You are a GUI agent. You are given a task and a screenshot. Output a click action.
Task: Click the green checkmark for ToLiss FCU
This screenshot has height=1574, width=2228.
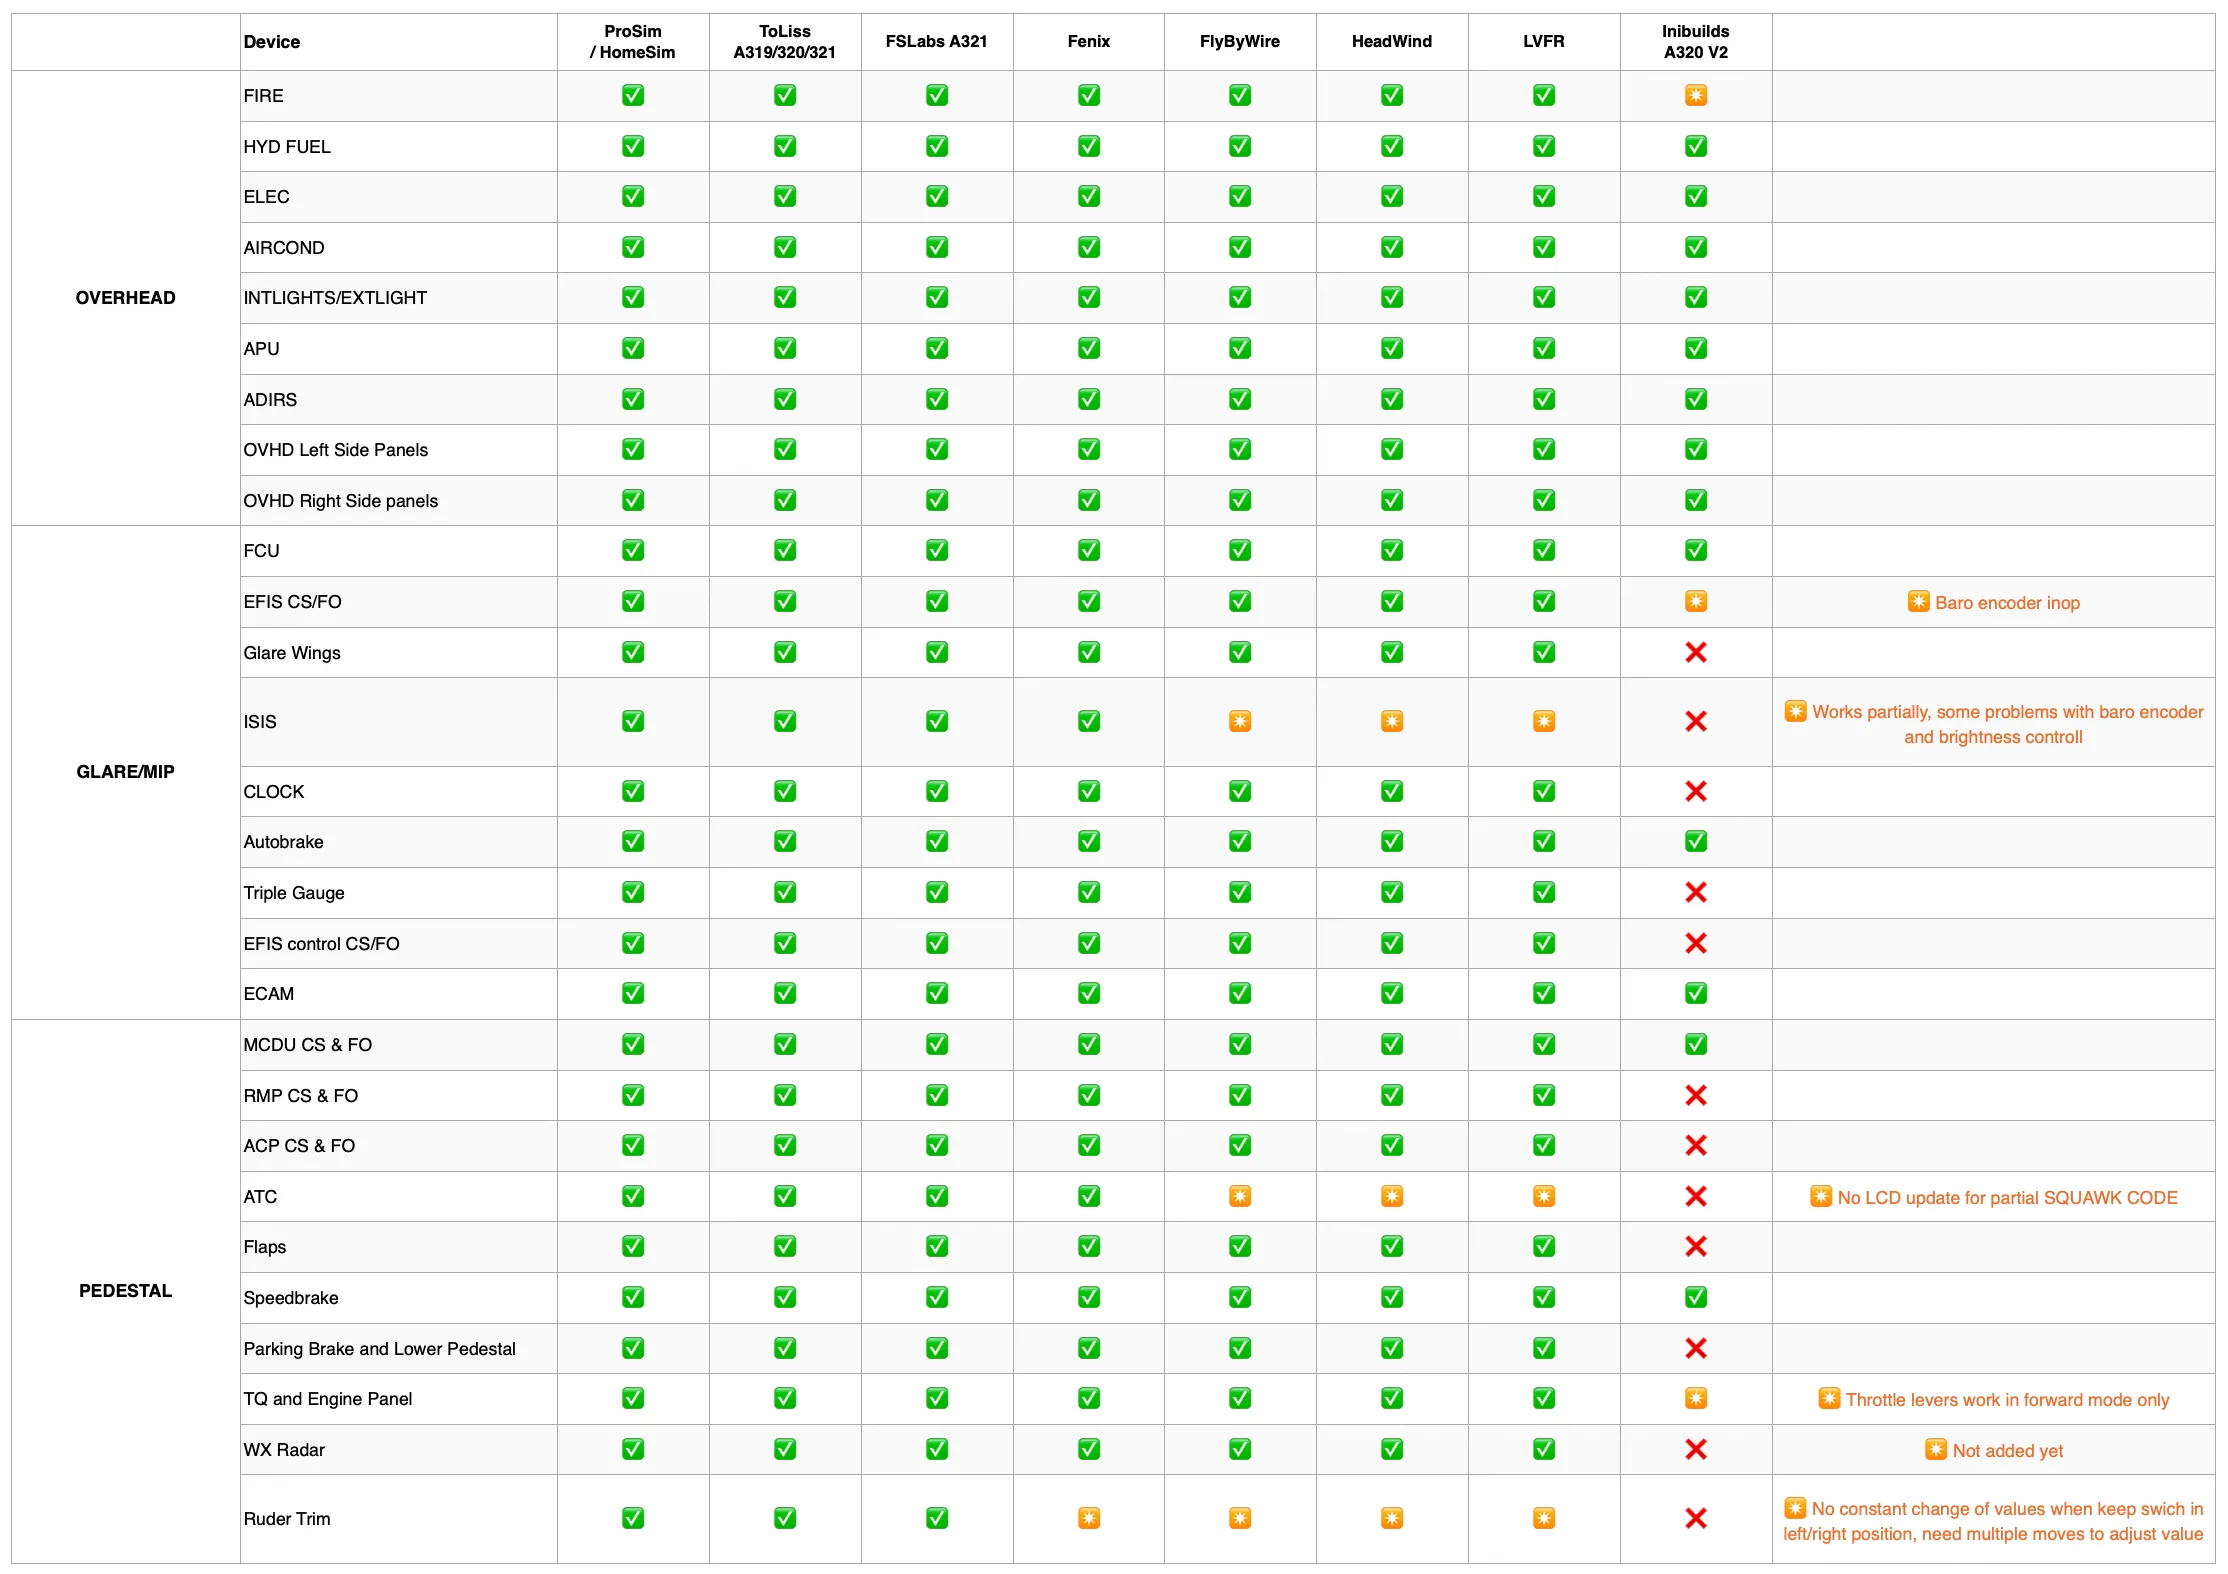pyautogui.click(x=784, y=550)
